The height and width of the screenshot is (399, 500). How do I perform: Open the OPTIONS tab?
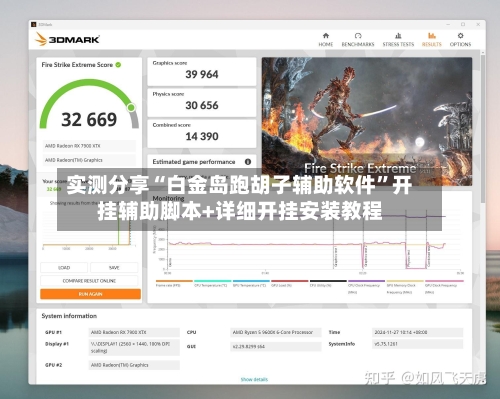[x=460, y=40]
